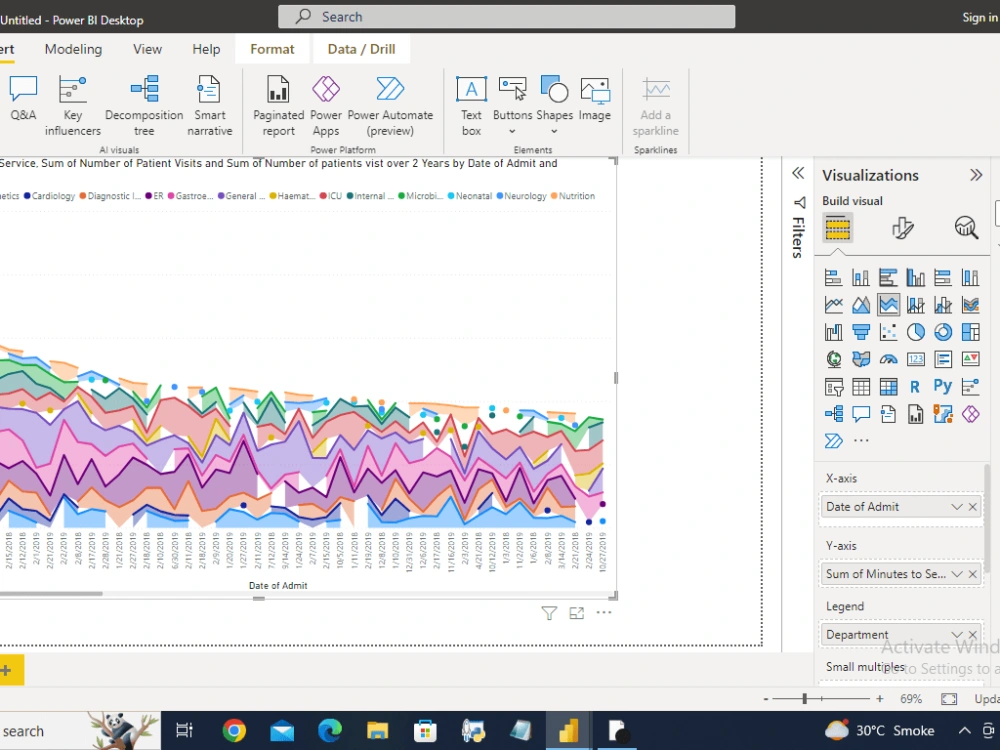1000x750 pixels.
Task: Select the globe map visual
Action: click(x=833, y=359)
